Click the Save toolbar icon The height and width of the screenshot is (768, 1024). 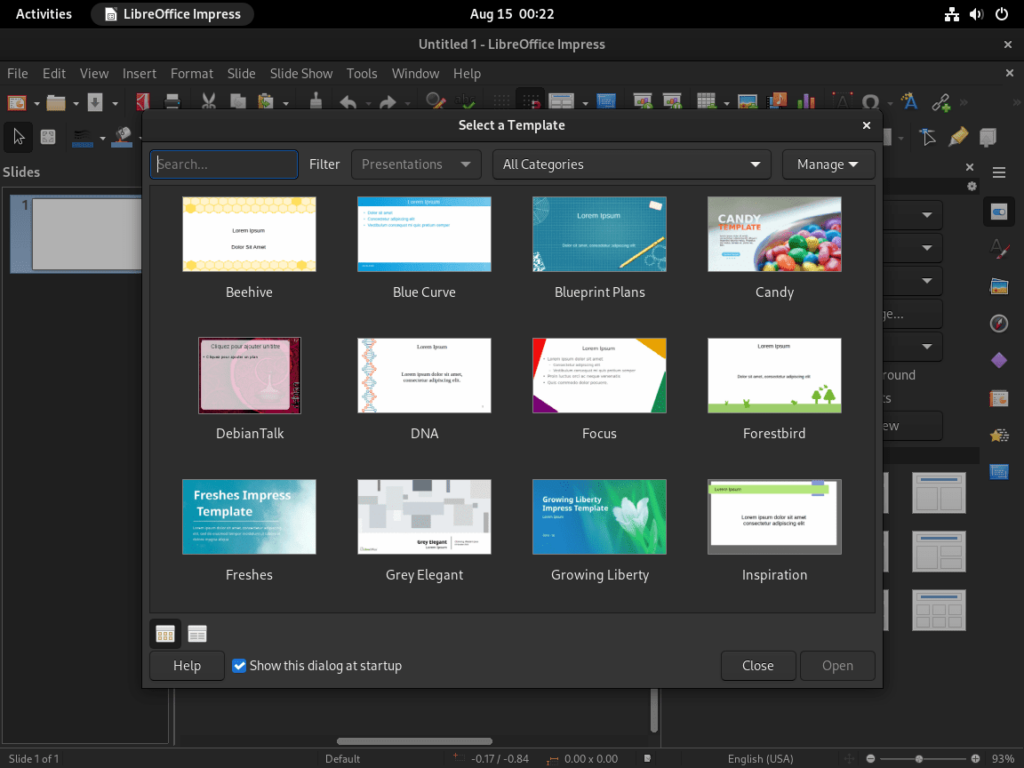tap(95, 103)
